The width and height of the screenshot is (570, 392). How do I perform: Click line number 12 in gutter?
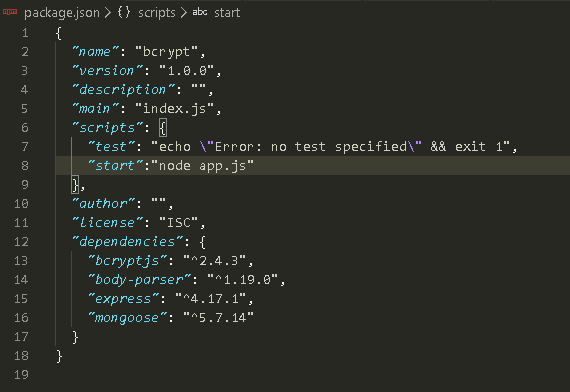tap(21, 242)
